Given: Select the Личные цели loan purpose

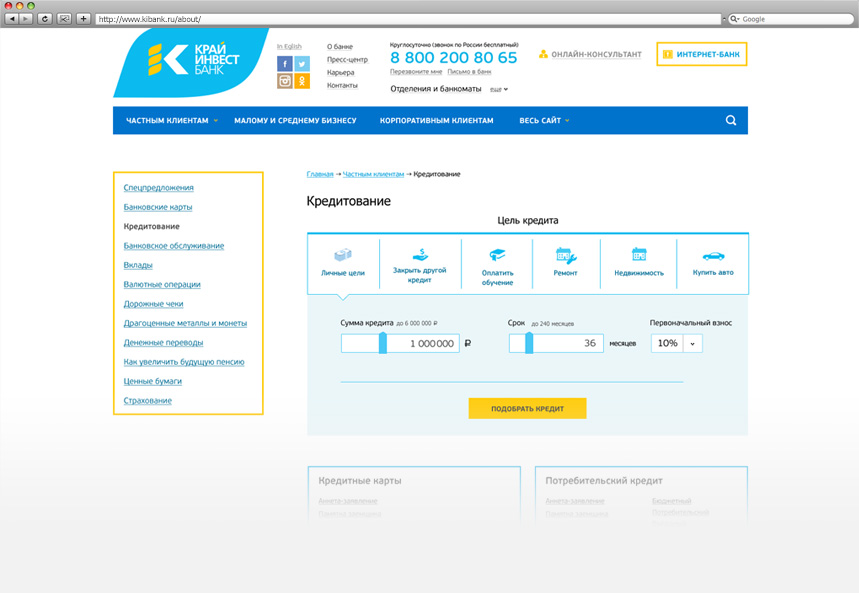Looking at the screenshot, I should point(343,263).
